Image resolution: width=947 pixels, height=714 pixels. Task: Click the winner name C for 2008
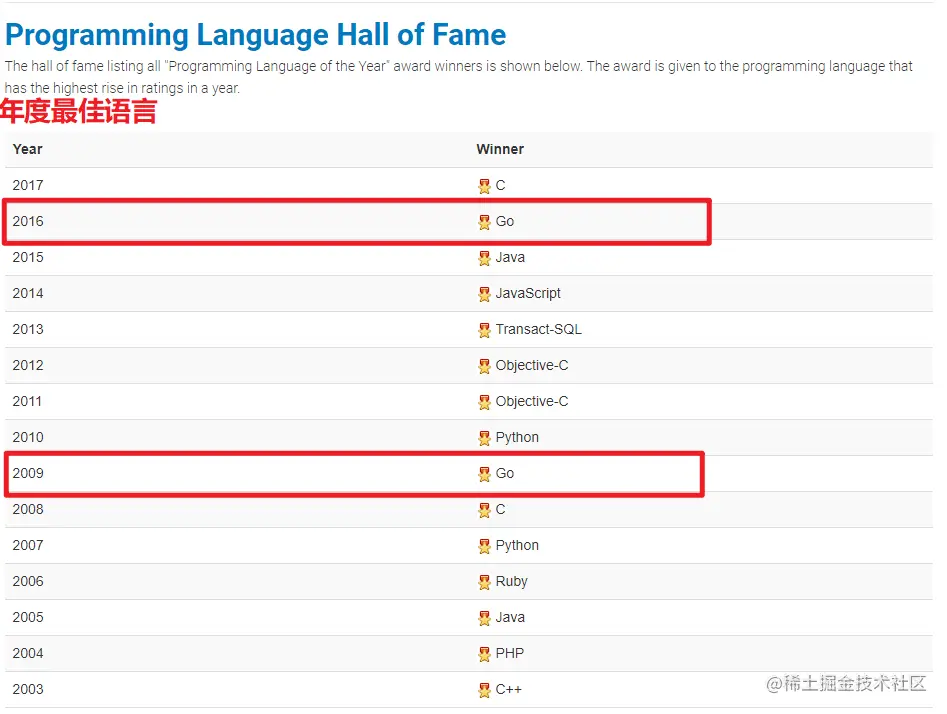pos(500,509)
